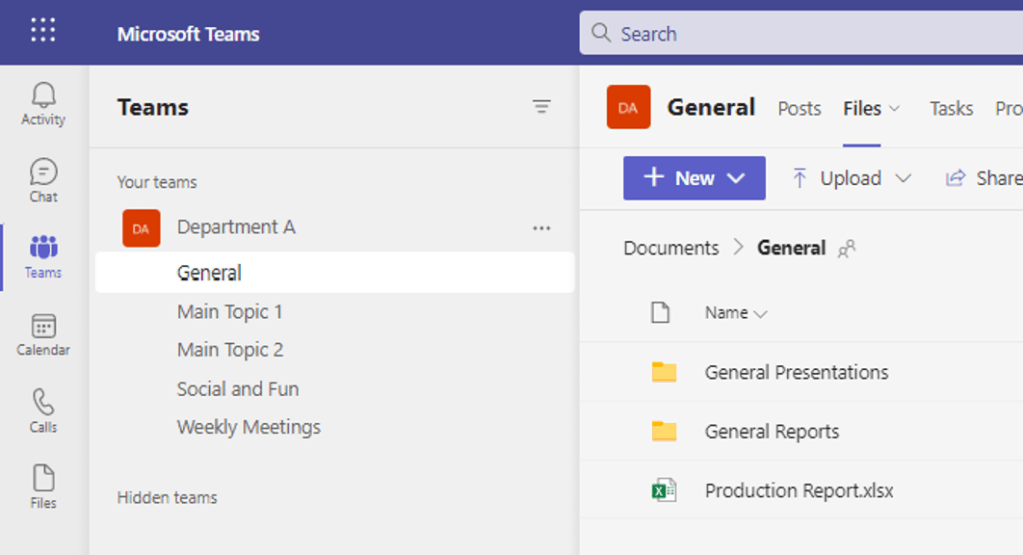The height and width of the screenshot is (555, 1023).
Task: Open Calendar from the left rail
Action: tap(43, 335)
